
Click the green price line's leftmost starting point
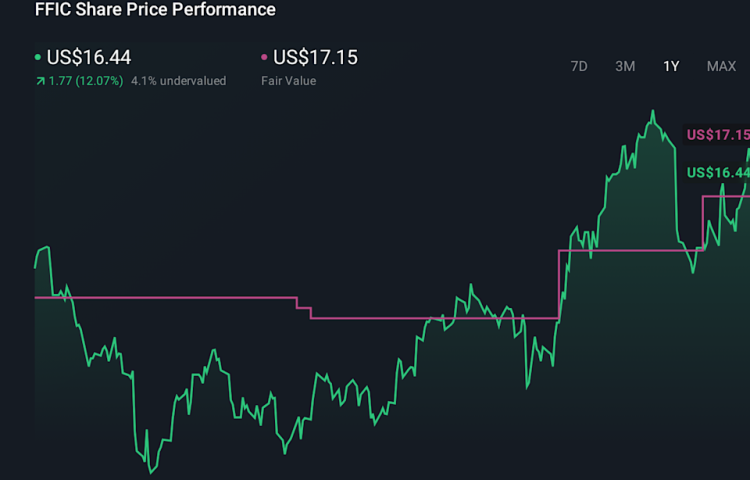point(35,267)
